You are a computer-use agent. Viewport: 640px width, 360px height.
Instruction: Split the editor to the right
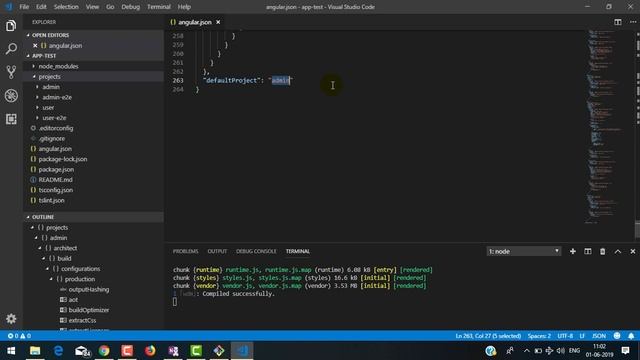tap(618, 22)
